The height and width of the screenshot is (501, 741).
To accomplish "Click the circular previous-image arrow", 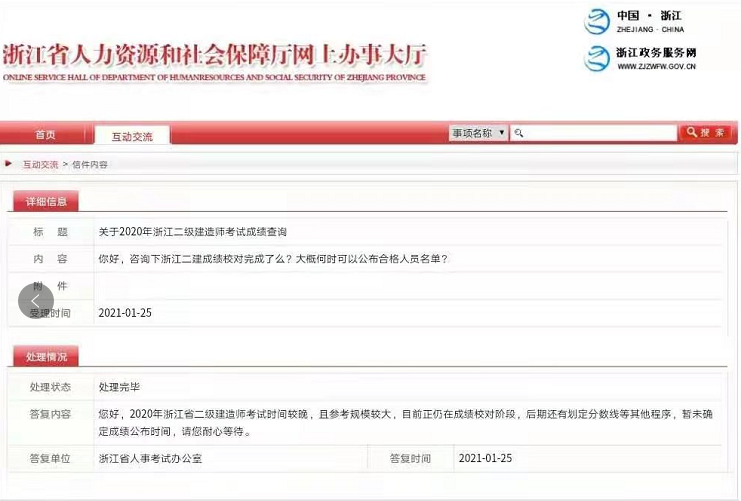I will pos(36,300).
